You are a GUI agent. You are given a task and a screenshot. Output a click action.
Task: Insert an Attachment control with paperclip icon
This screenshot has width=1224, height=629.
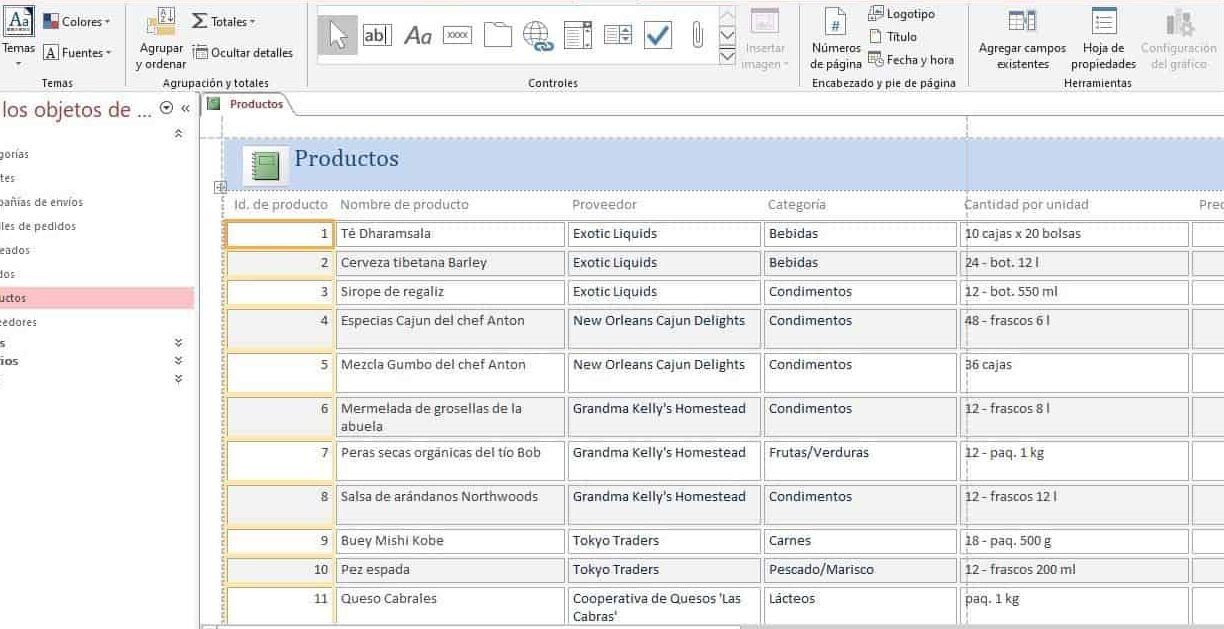697,35
